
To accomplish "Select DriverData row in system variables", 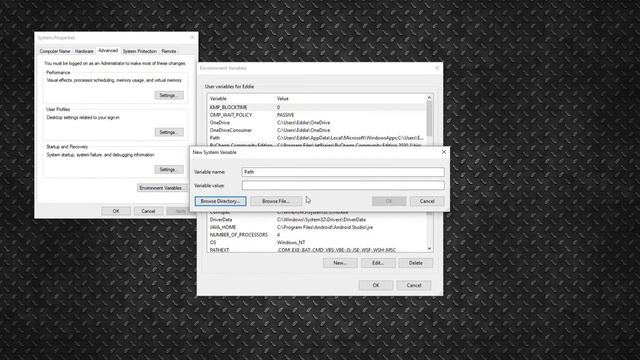I will click(317, 220).
